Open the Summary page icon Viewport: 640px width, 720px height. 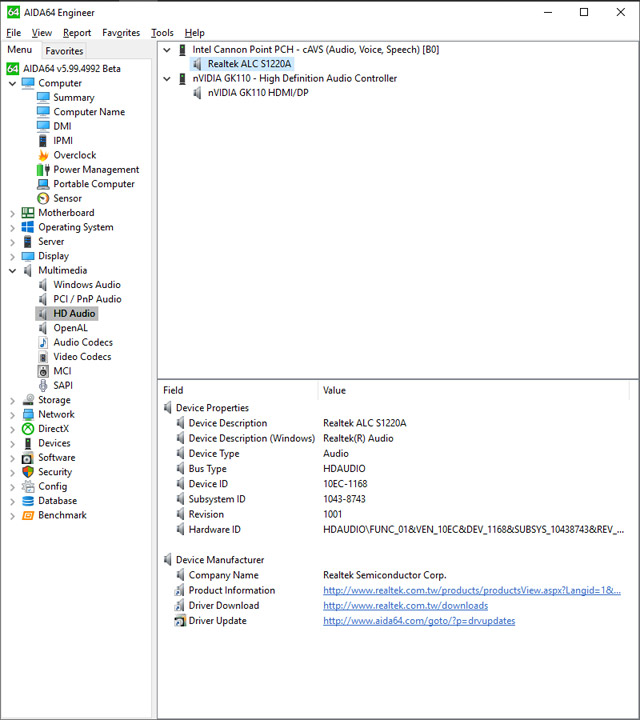[x=43, y=97]
